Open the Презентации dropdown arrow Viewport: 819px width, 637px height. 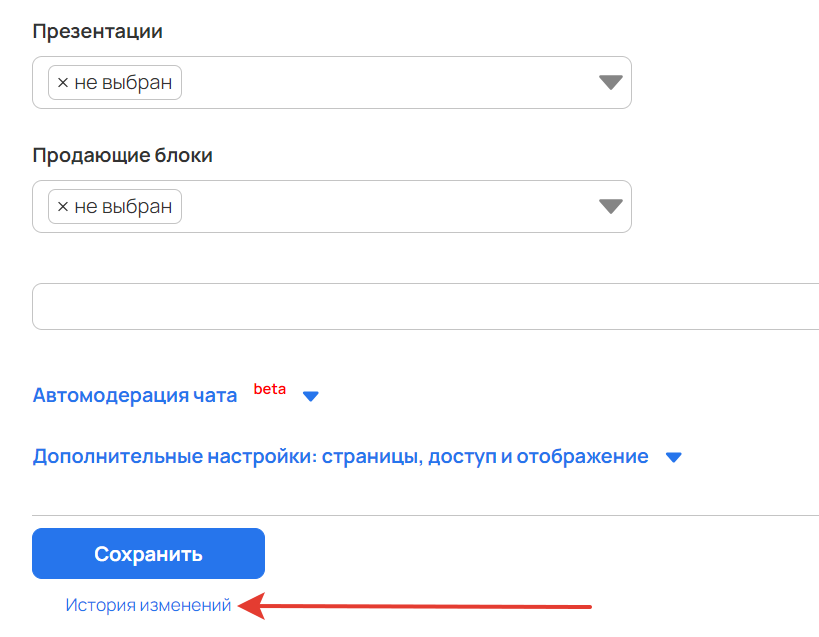pos(610,83)
